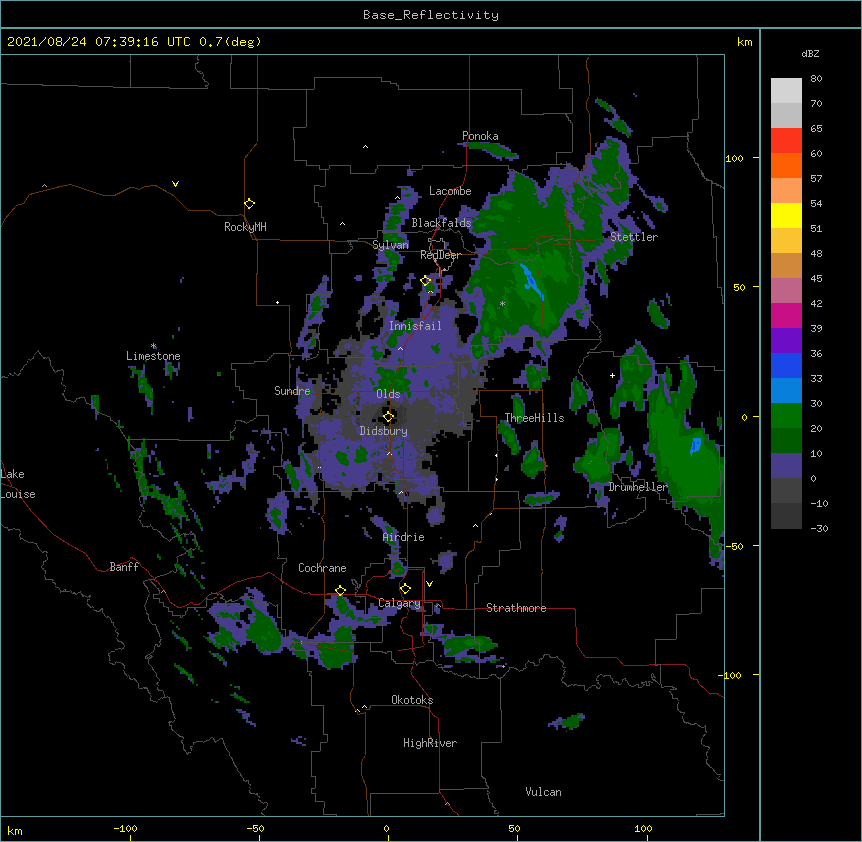Click the white 70-80 dBZ legend swatch
The height and width of the screenshot is (842, 862).
pyautogui.click(x=786, y=91)
